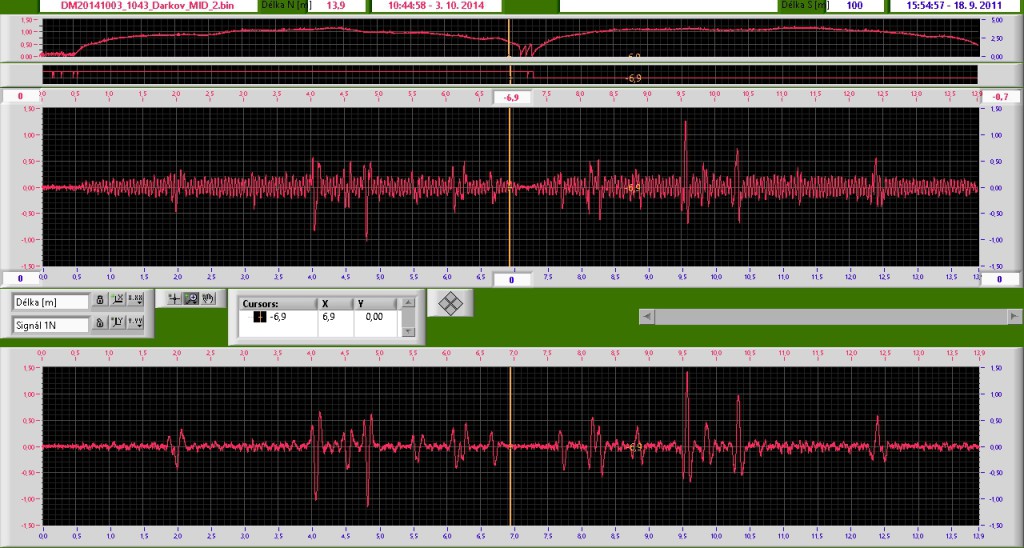Click the orange cursor line in the middle graph
Screen dimensions: 1024x548
point(509,187)
